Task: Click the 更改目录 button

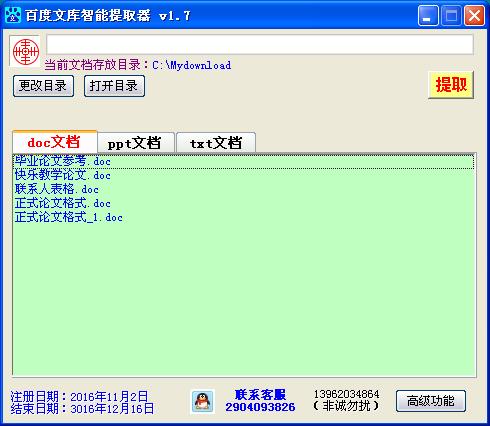Action: (x=43, y=86)
